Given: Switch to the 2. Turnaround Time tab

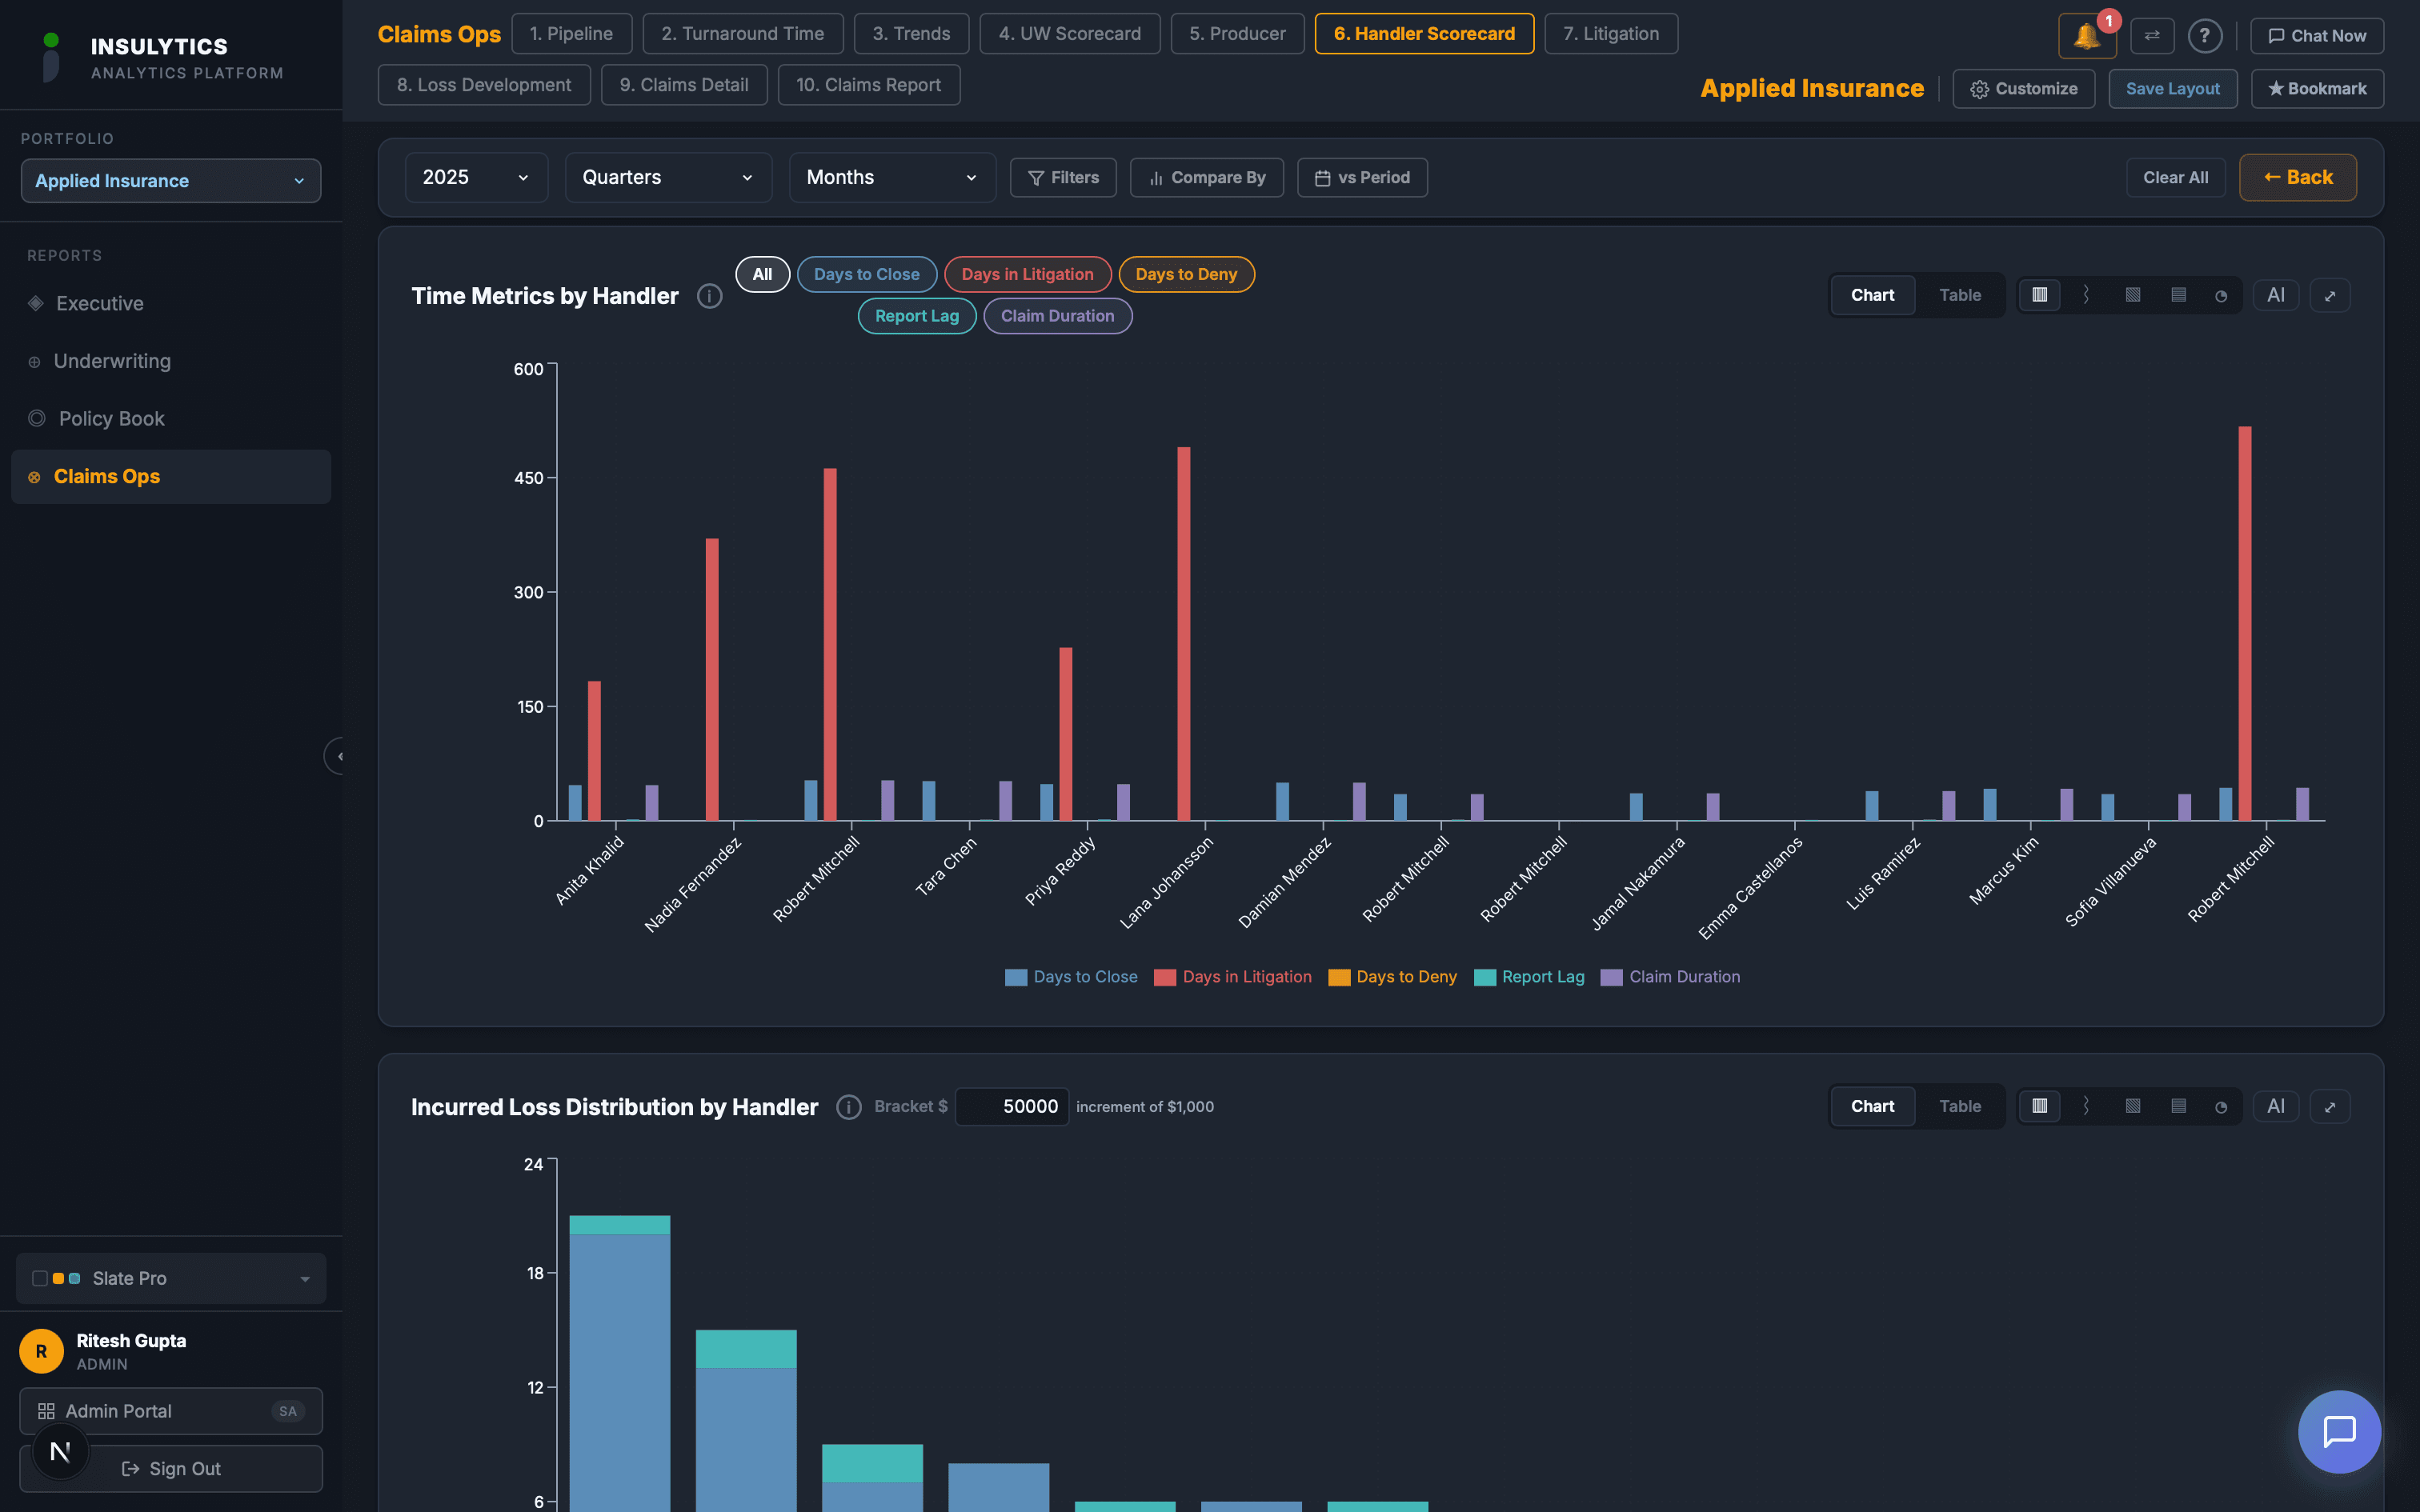Looking at the screenshot, I should pyautogui.click(x=742, y=34).
